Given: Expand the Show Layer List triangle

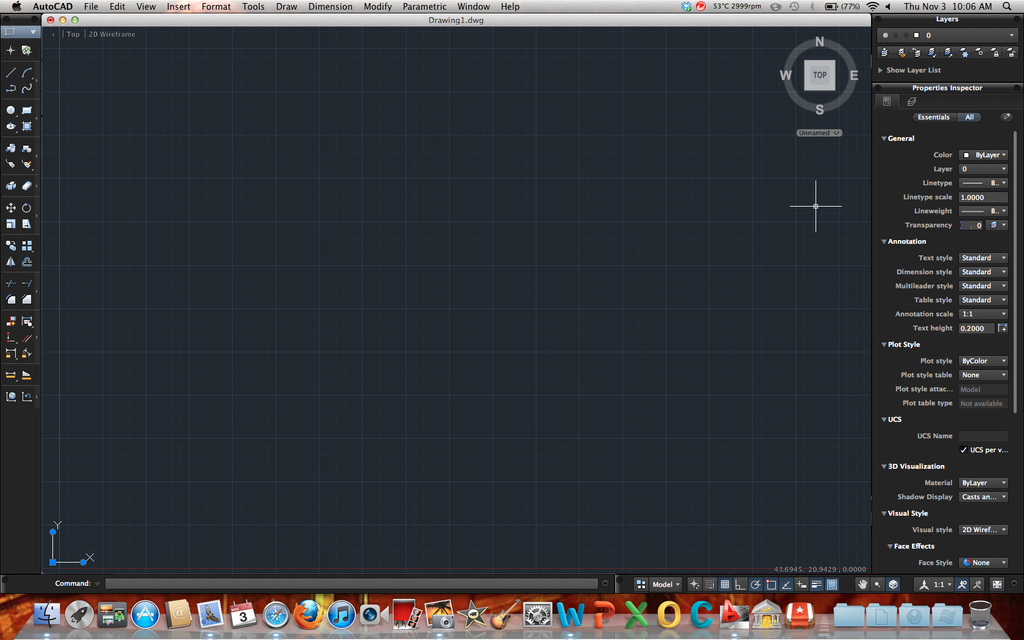Looking at the screenshot, I should 880,70.
